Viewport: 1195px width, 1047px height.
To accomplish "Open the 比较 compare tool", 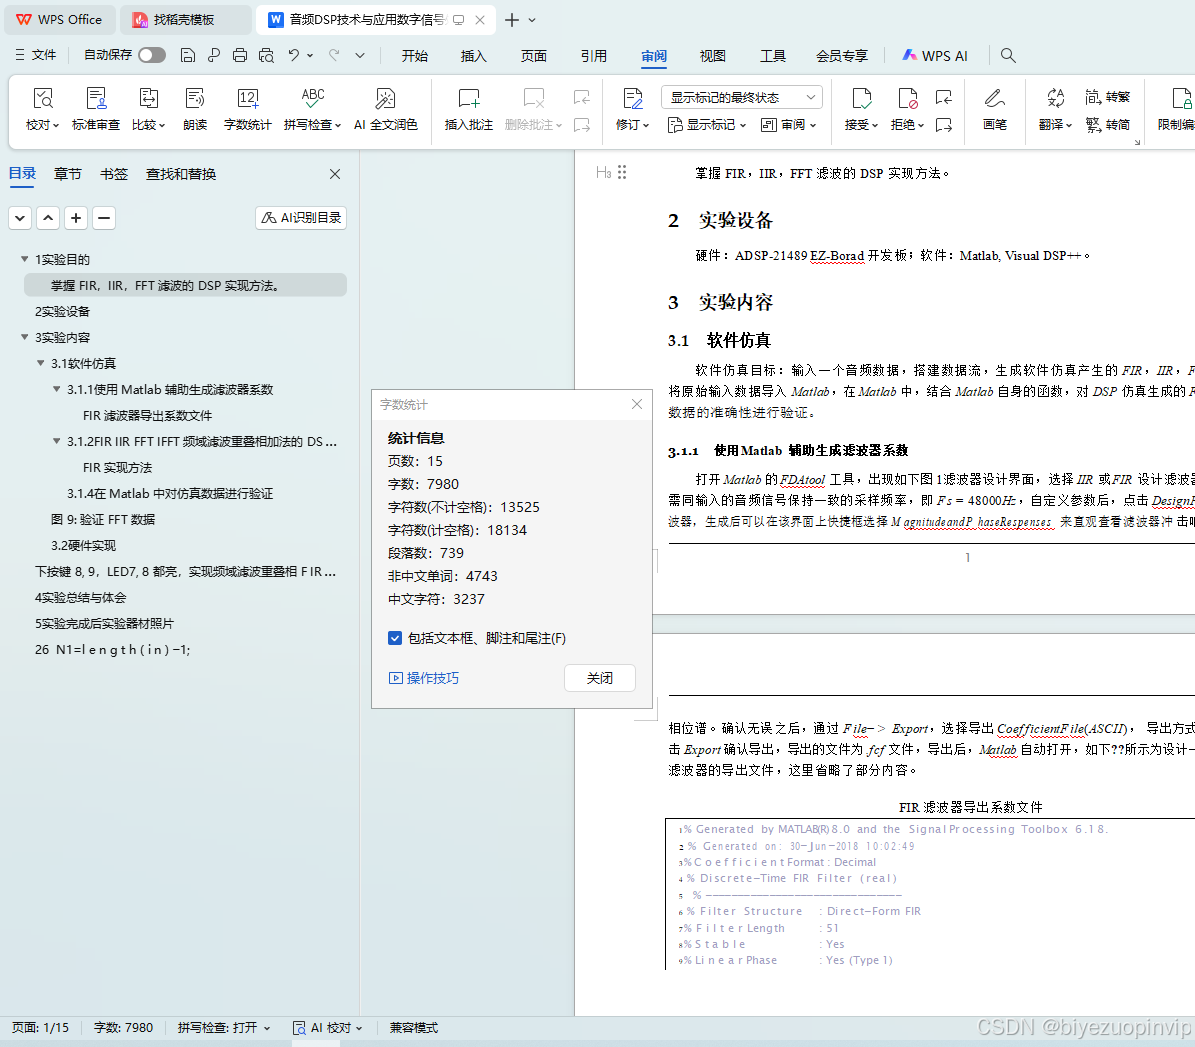I will (x=149, y=109).
